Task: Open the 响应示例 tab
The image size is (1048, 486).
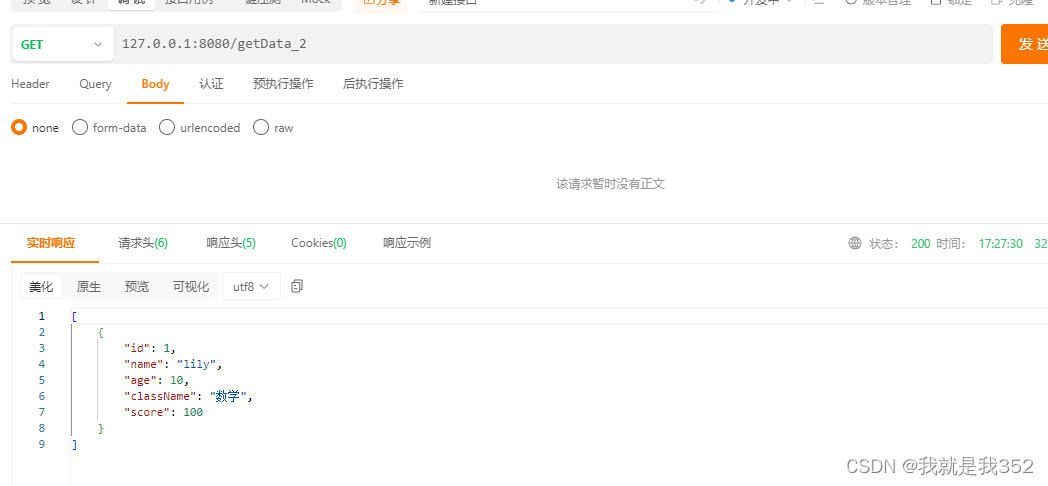Action: pyautogui.click(x=407, y=243)
